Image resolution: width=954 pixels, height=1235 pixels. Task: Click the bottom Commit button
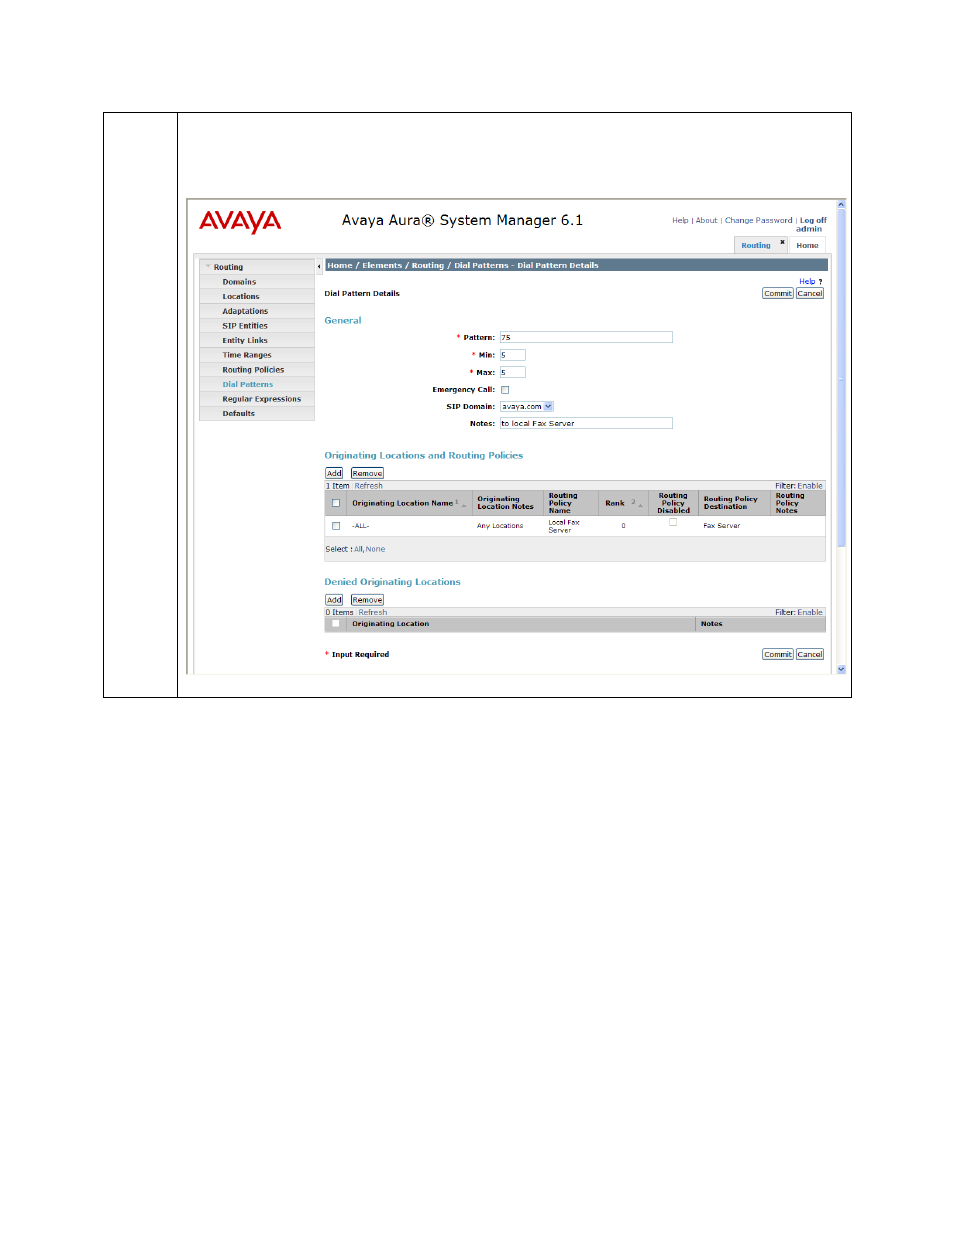pos(778,655)
